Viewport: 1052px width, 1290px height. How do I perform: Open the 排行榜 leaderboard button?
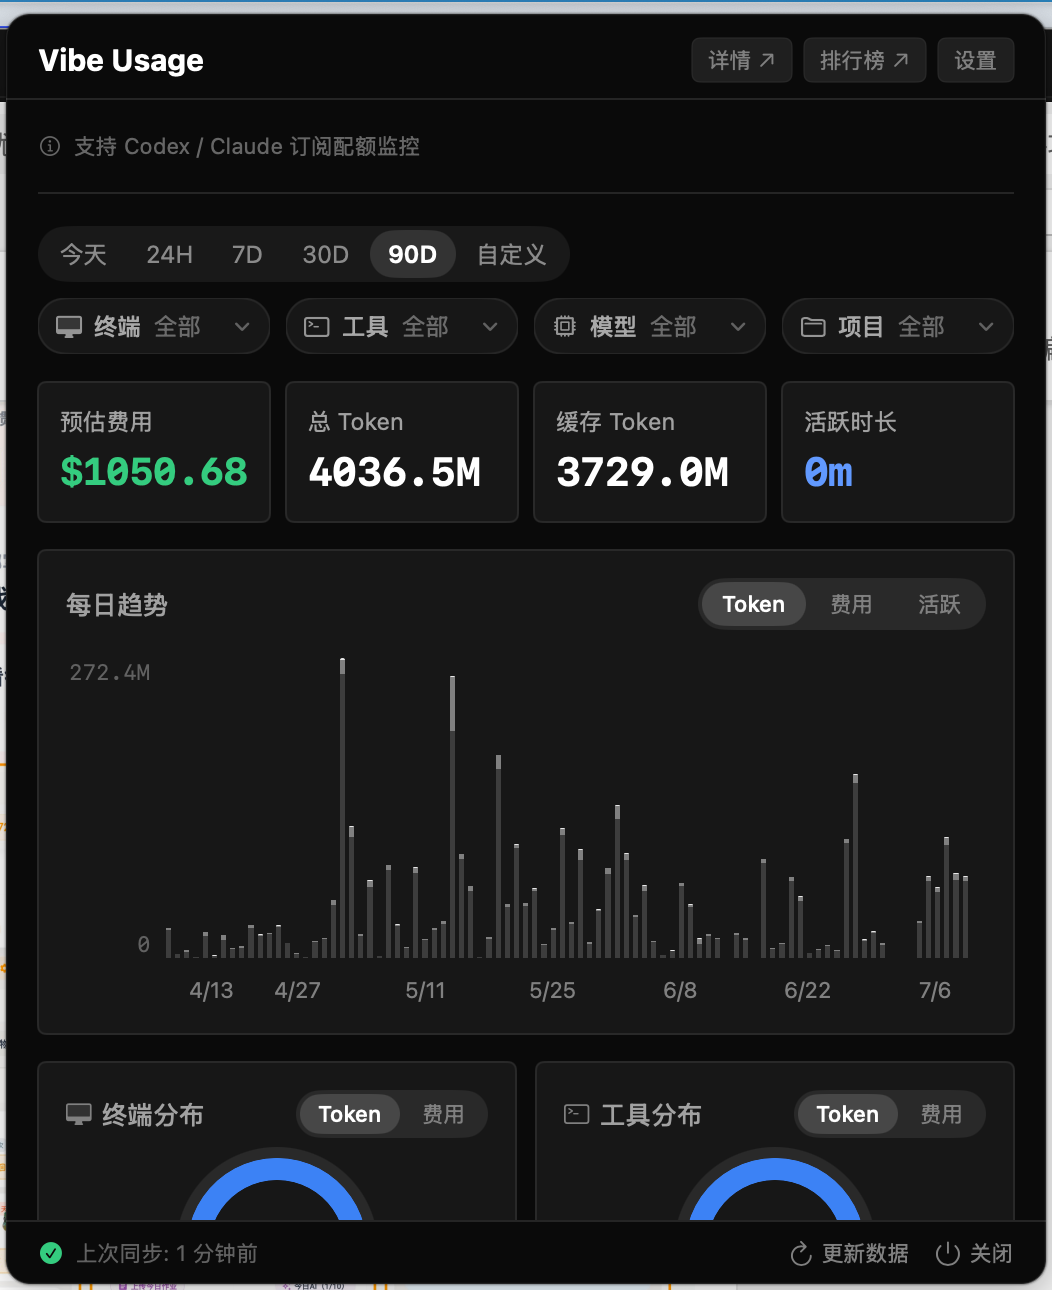tap(865, 60)
